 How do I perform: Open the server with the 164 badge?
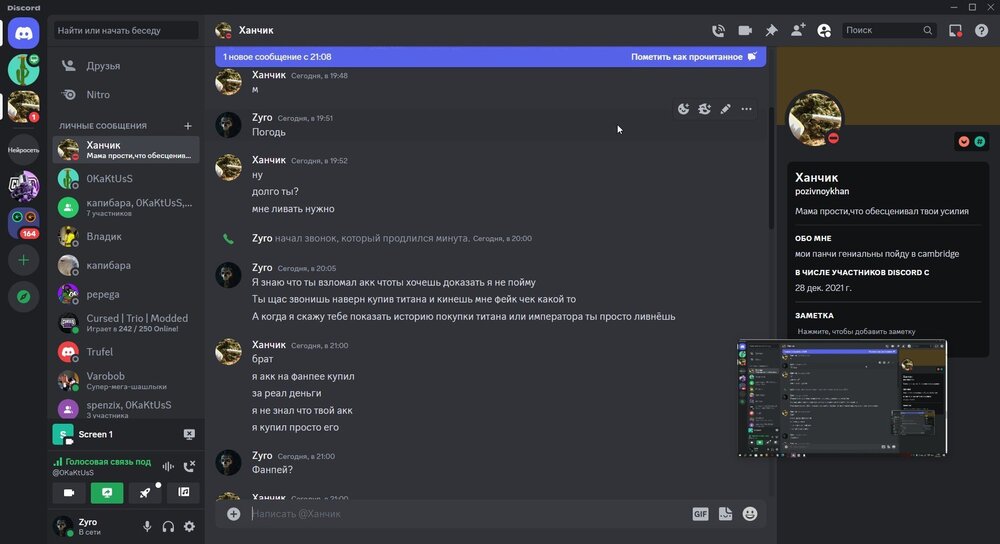24,223
